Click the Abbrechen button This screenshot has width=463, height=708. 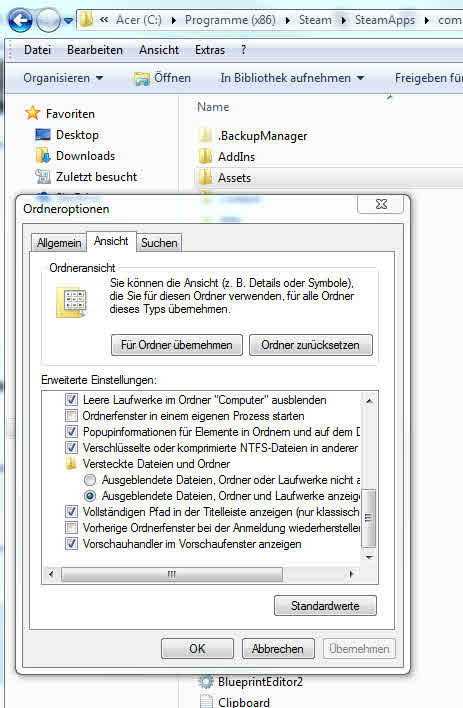tap(278, 649)
